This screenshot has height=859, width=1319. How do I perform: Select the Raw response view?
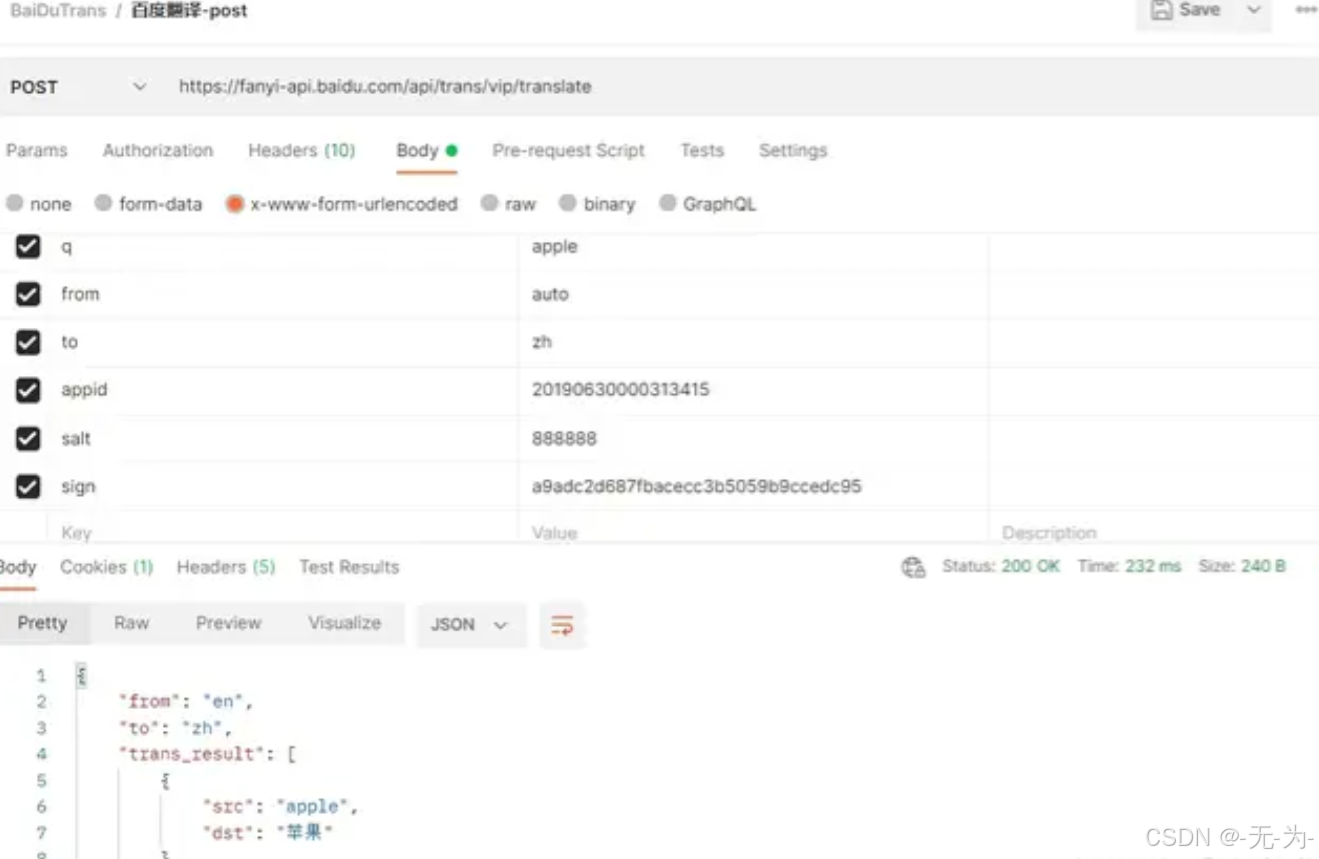[131, 623]
